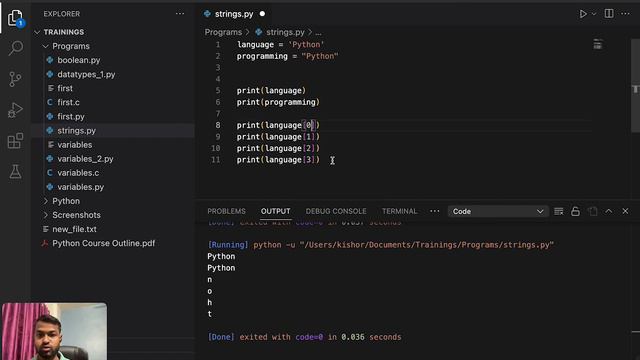Collapse the Programs folder
640x360 pixels.
point(71,46)
